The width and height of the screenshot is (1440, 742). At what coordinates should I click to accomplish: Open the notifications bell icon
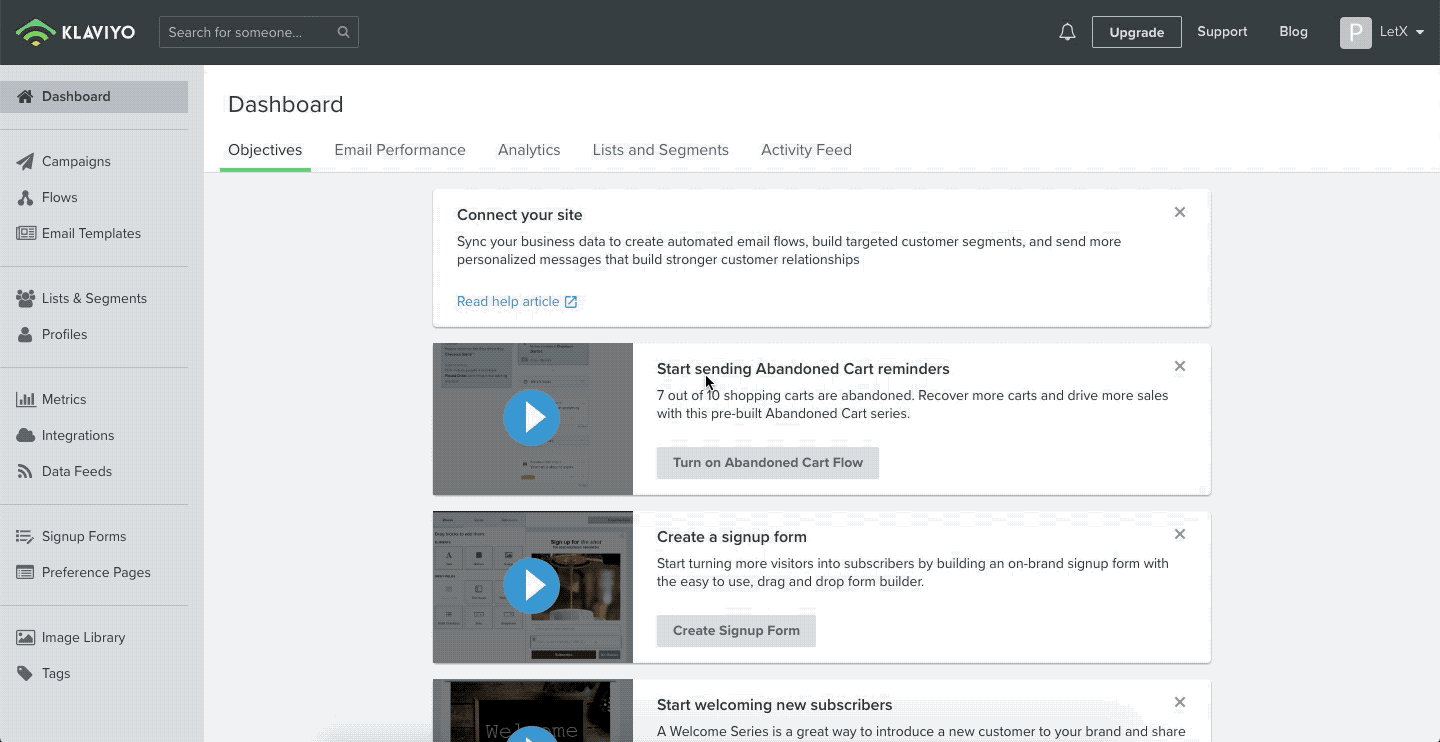click(1067, 32)
